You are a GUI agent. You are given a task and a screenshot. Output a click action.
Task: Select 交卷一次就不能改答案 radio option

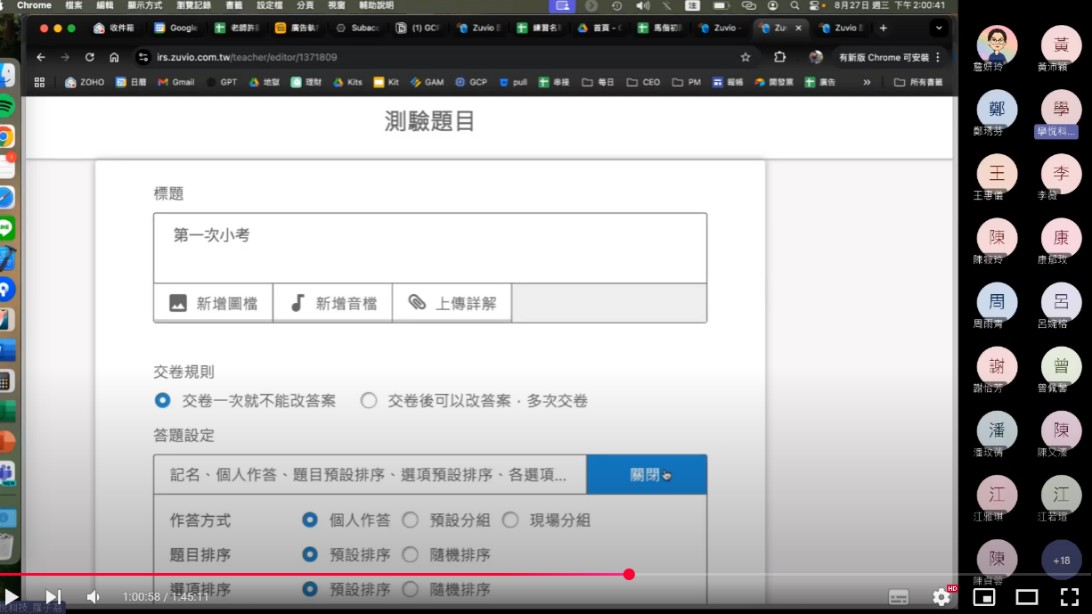coord(163,401)
